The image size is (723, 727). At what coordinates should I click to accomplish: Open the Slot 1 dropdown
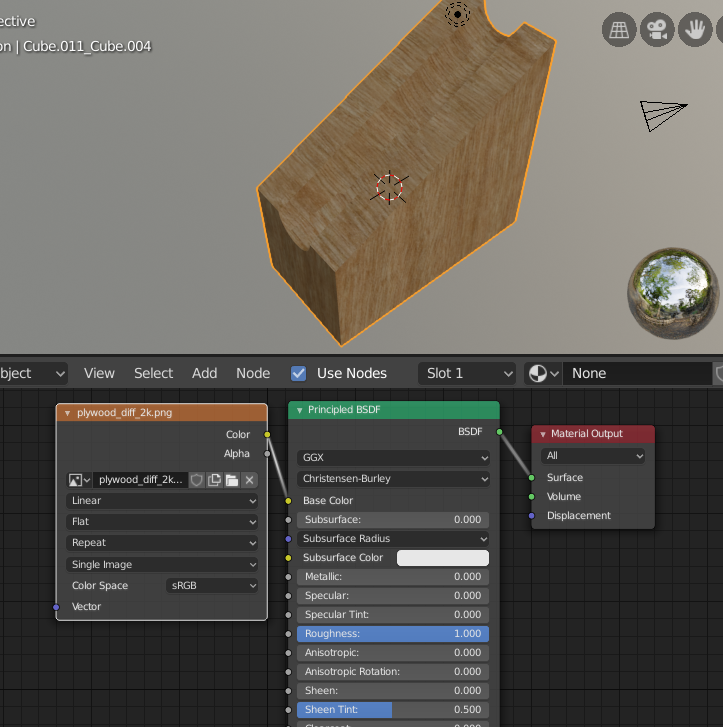467,373
